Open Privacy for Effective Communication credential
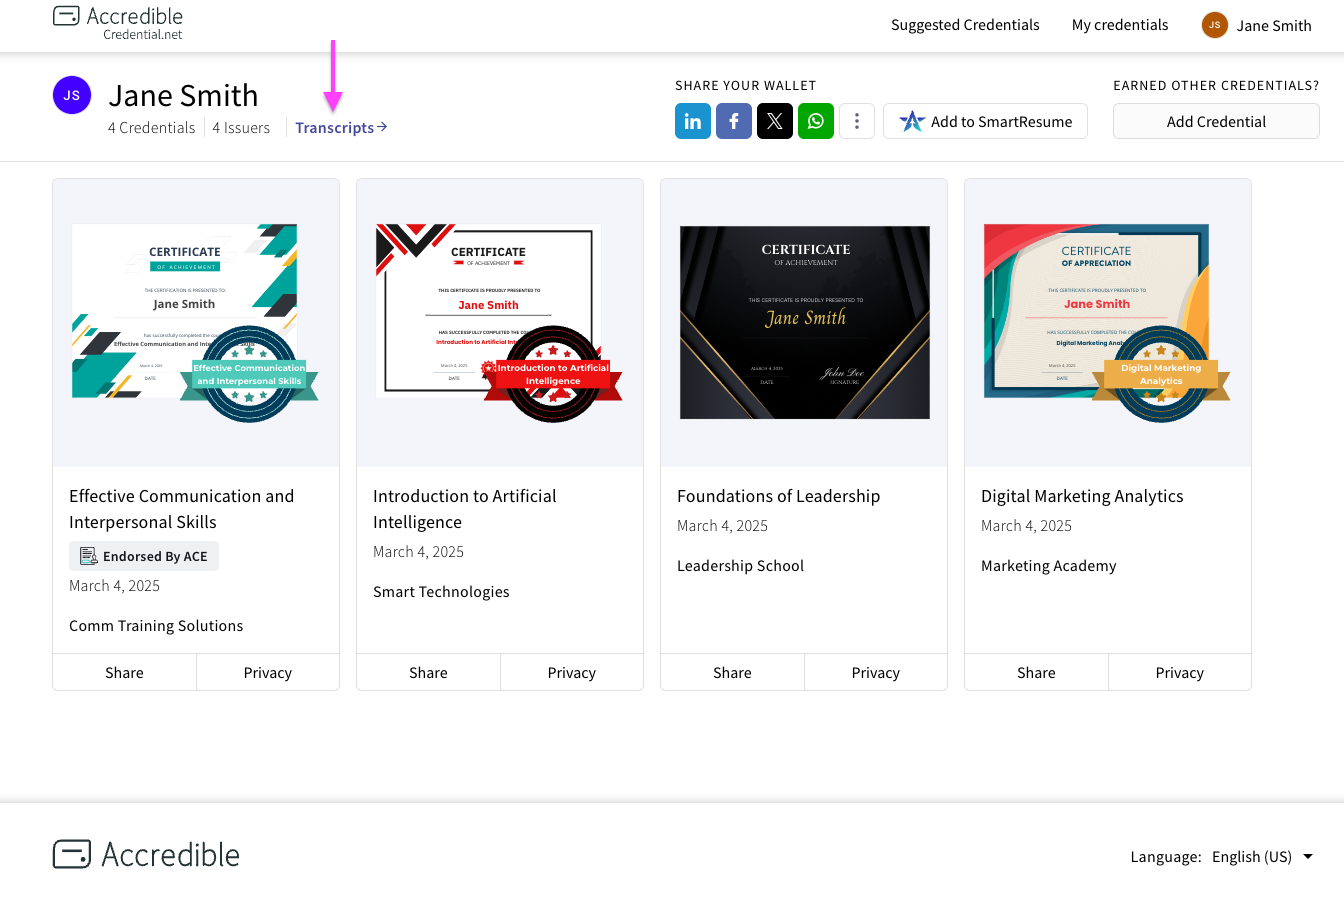 click(268, 672)
